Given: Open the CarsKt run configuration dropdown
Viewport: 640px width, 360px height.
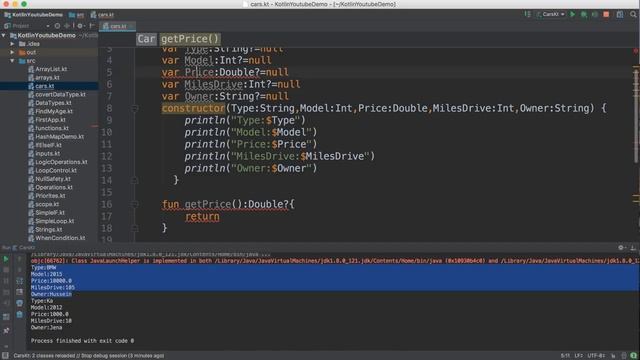Looking at the screenshot, I should tap(550, 14).
